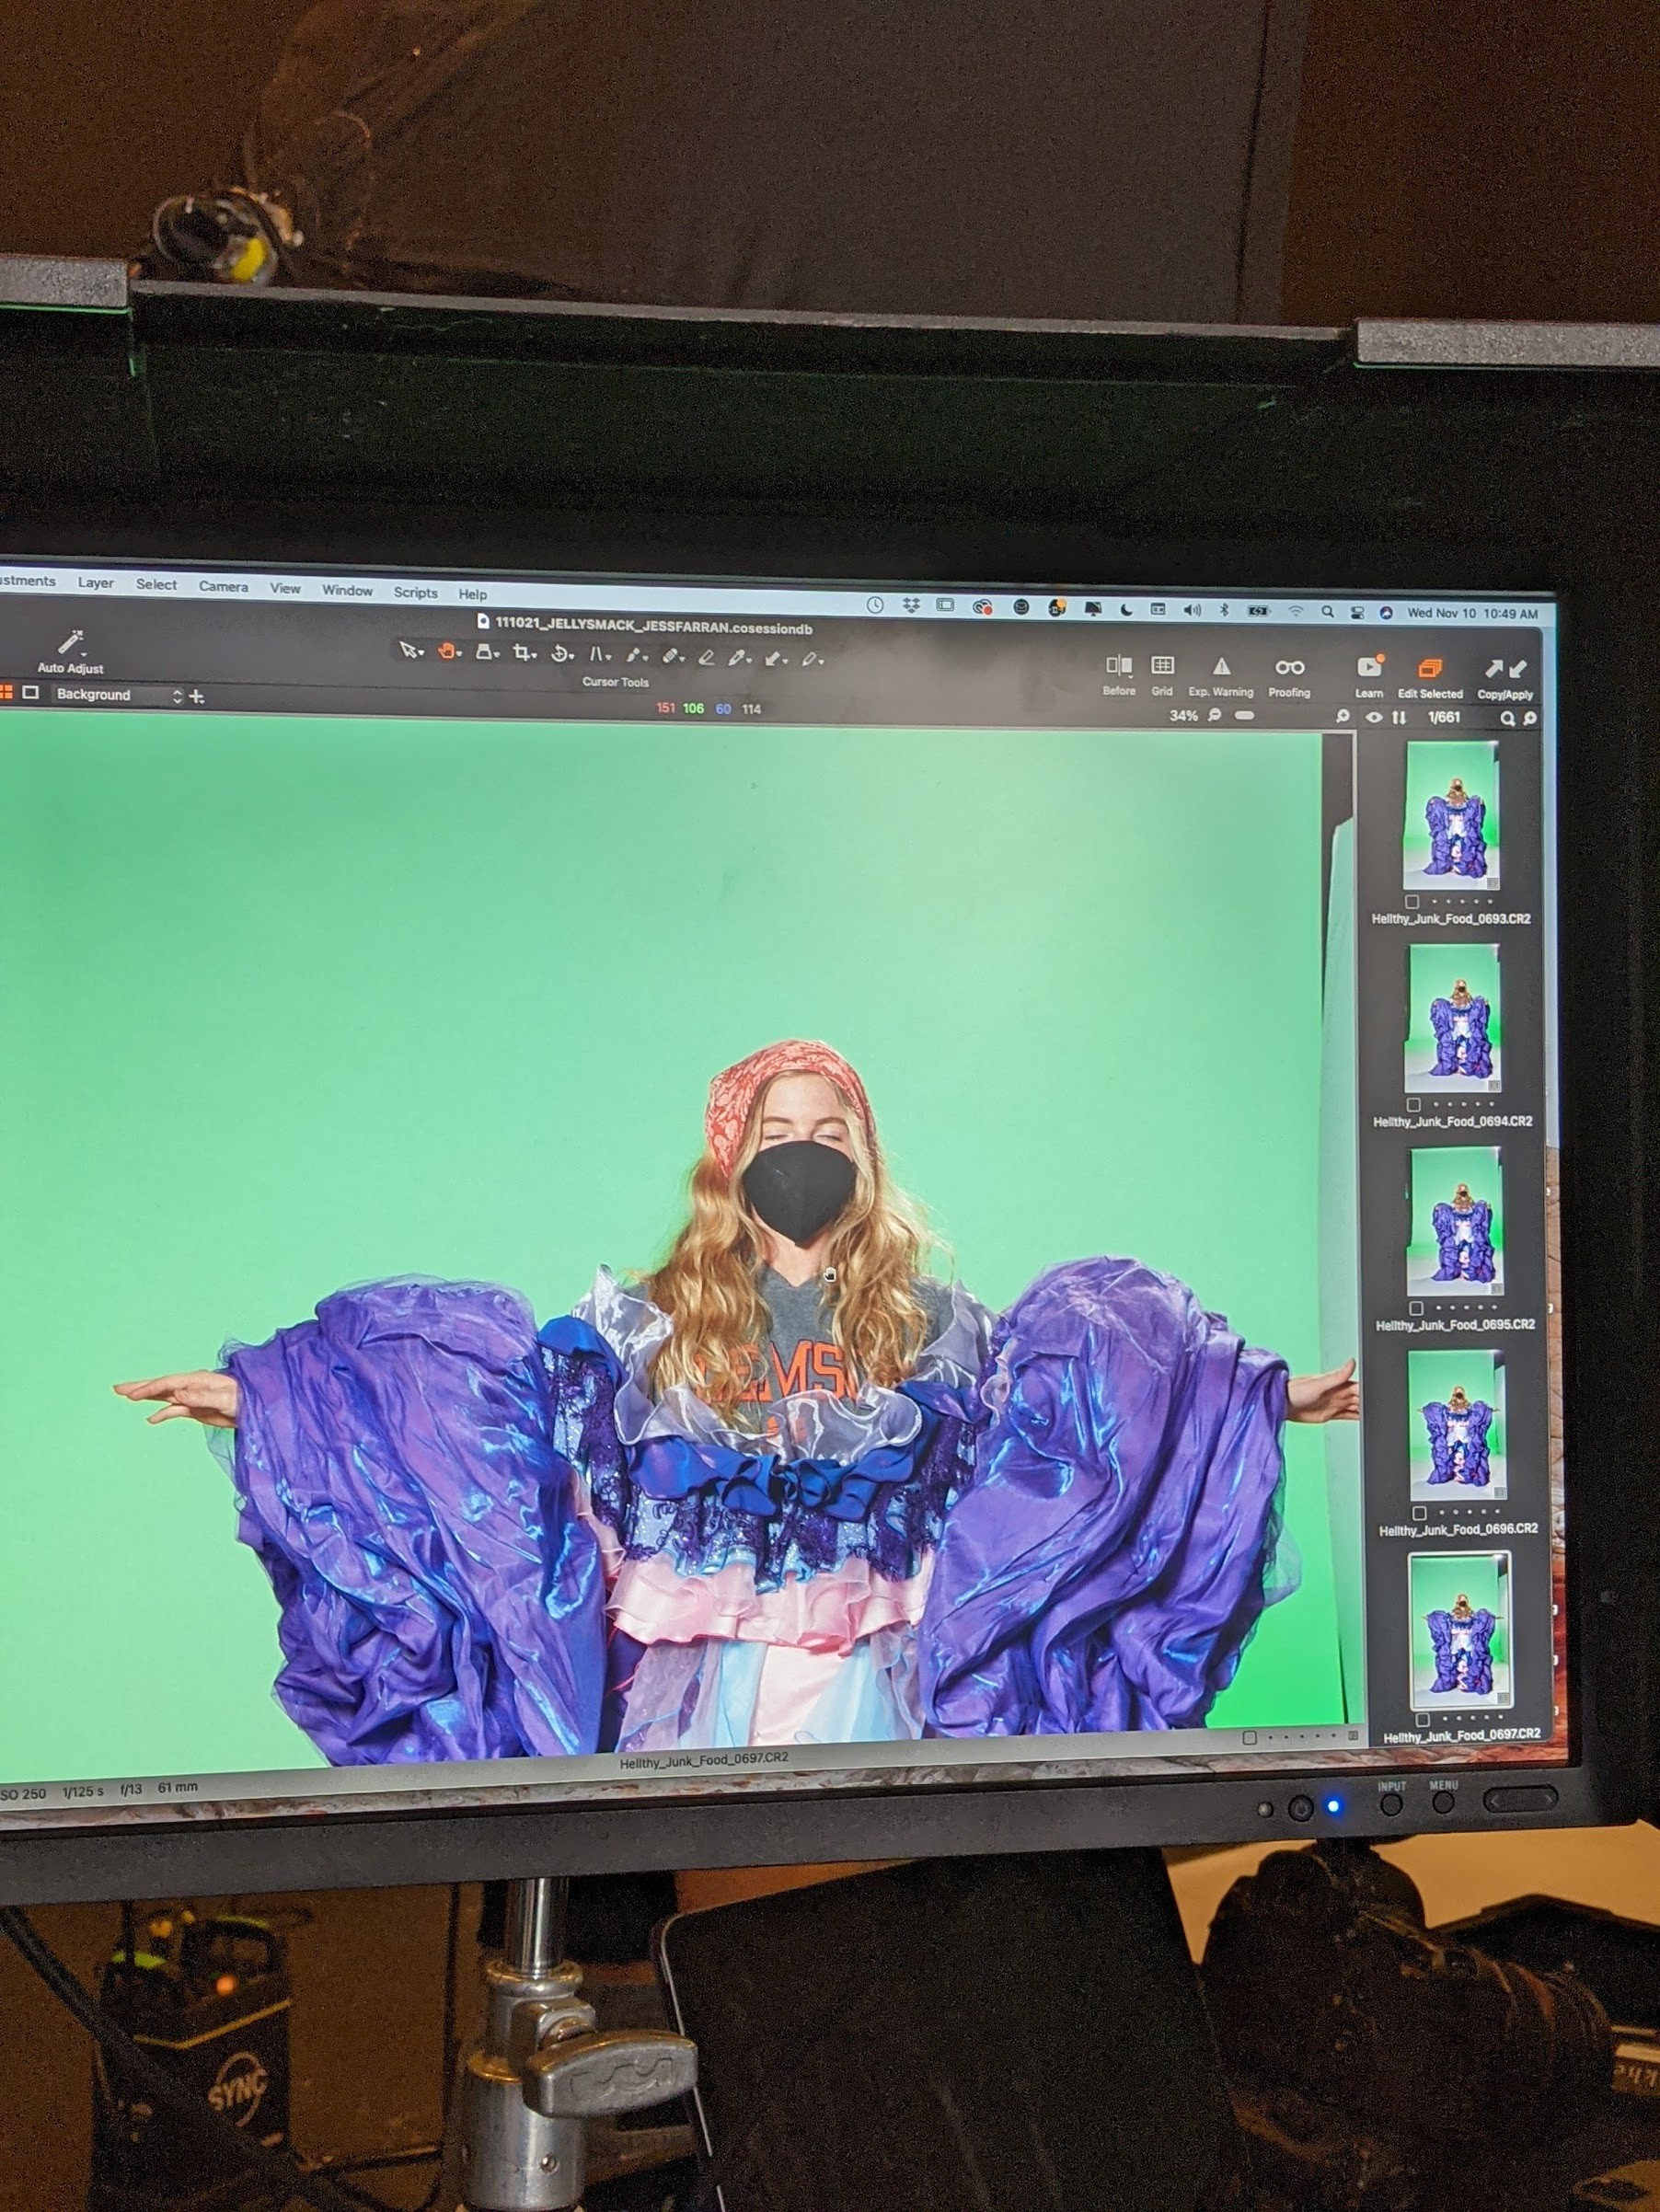Open the Learn video icon
1660x2212 pixels.
(1368, 667)
